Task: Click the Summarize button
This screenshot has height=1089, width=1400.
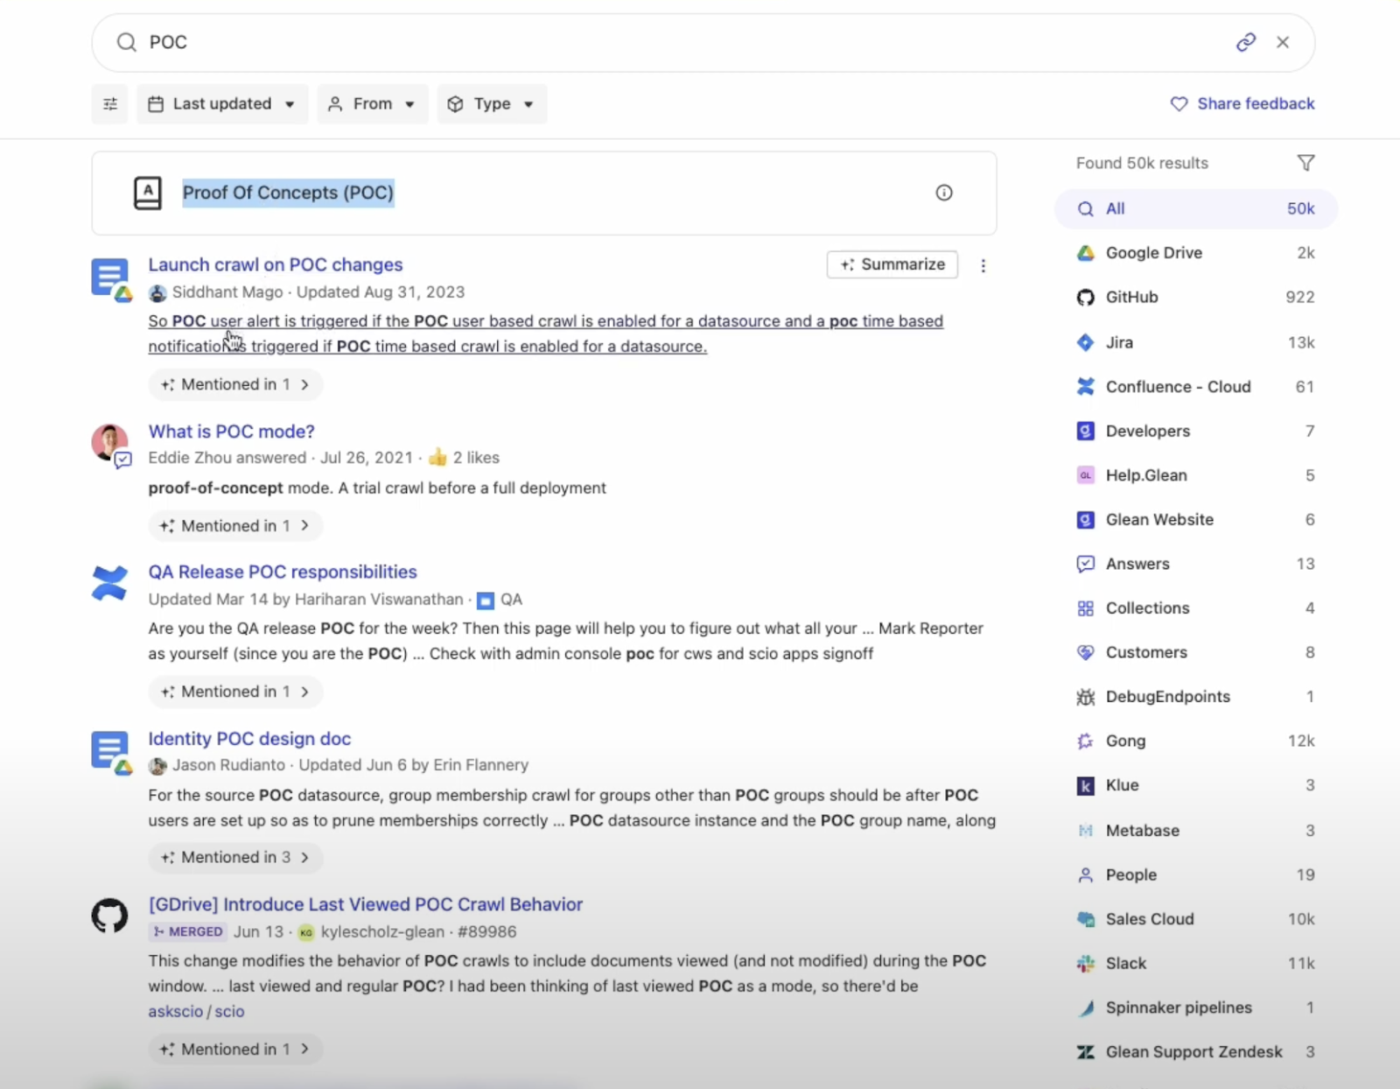Action: click(892, 264)
